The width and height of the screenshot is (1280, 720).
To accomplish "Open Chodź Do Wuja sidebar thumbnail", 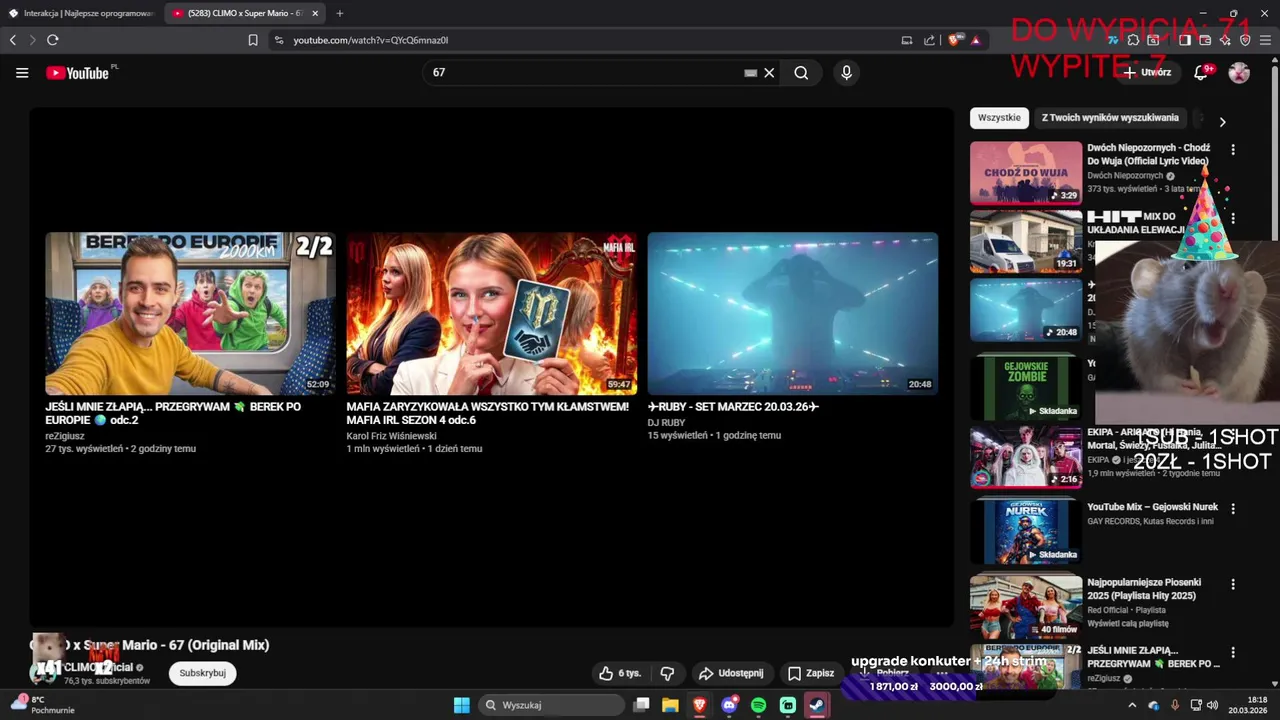I will 1026,172.
